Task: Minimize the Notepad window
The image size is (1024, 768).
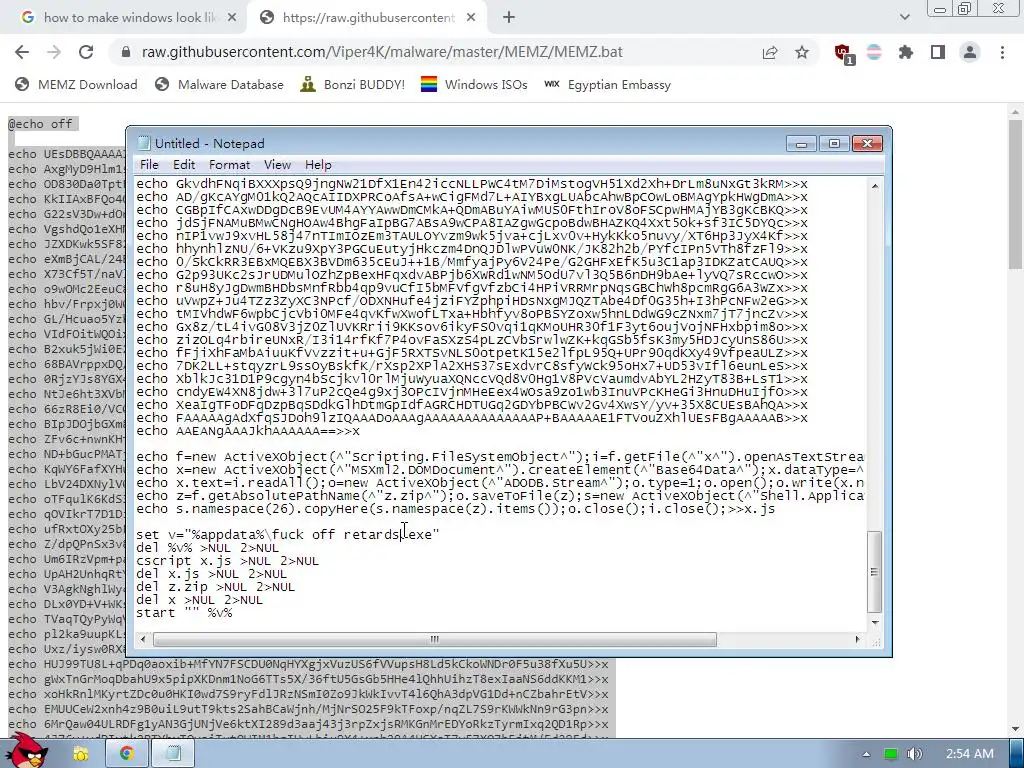Action: pos(801,143)
